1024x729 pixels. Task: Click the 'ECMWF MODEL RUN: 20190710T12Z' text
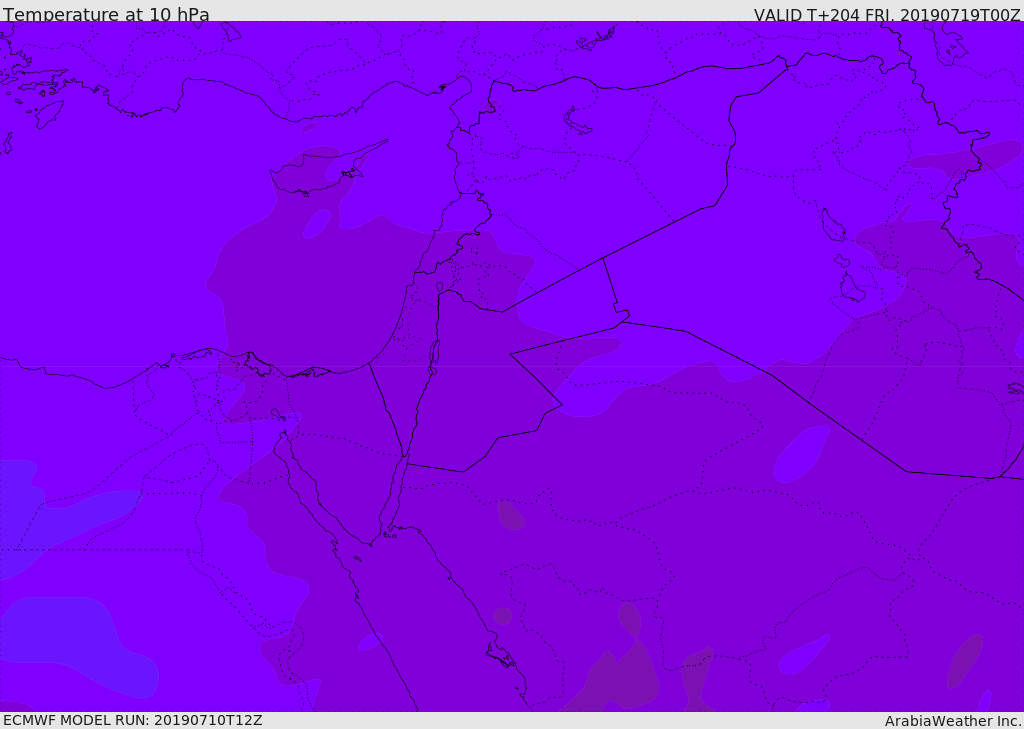pyautogui.click(x=133, y=720)
